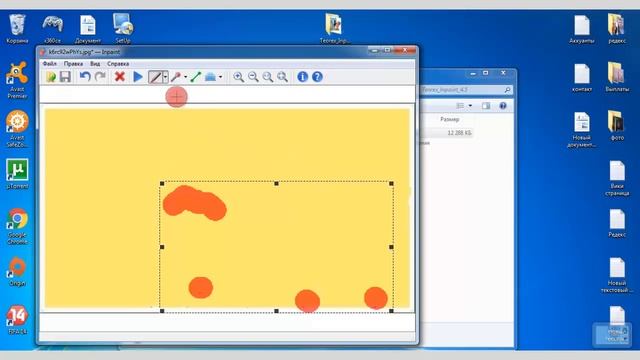Viewport: 640px width, 360px height.
Task: Expand the dropdown next to the Magic Wand tool
Action: click(x=186, y=77)
